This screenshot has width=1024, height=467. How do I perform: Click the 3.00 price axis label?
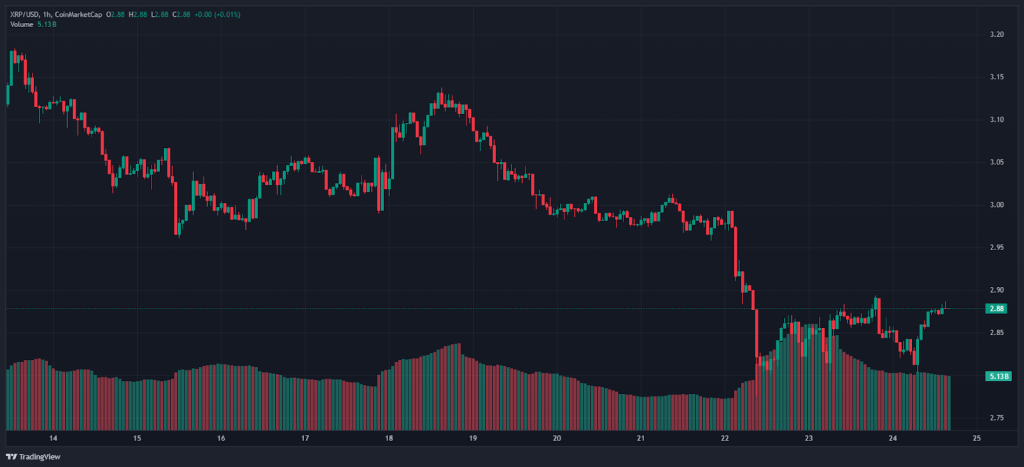[x=995, y=205]
